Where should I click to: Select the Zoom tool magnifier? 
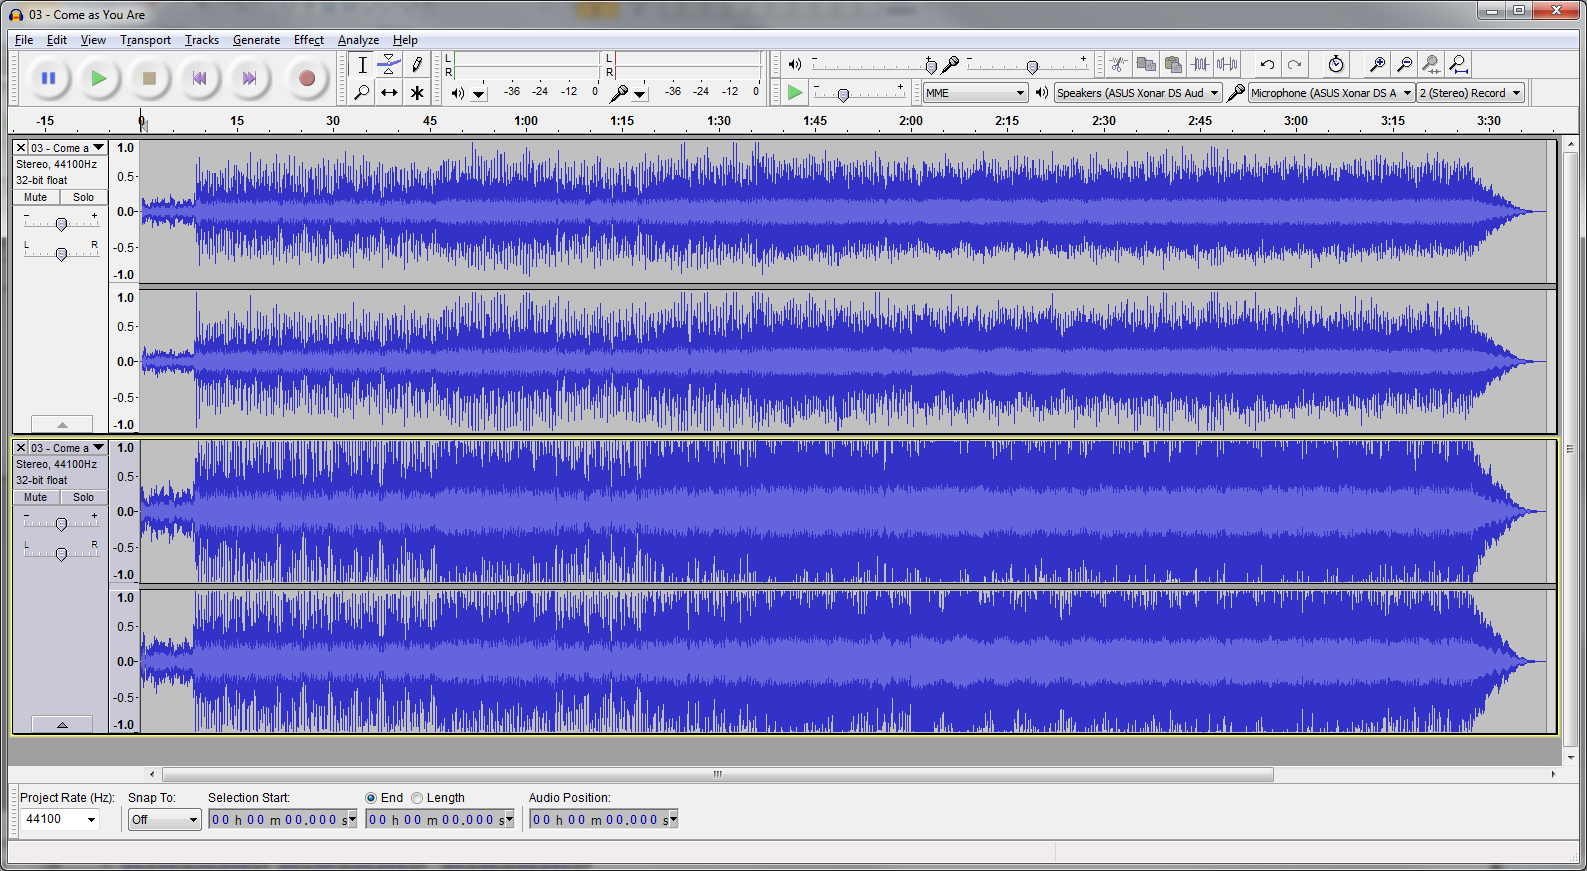[362, 93]
